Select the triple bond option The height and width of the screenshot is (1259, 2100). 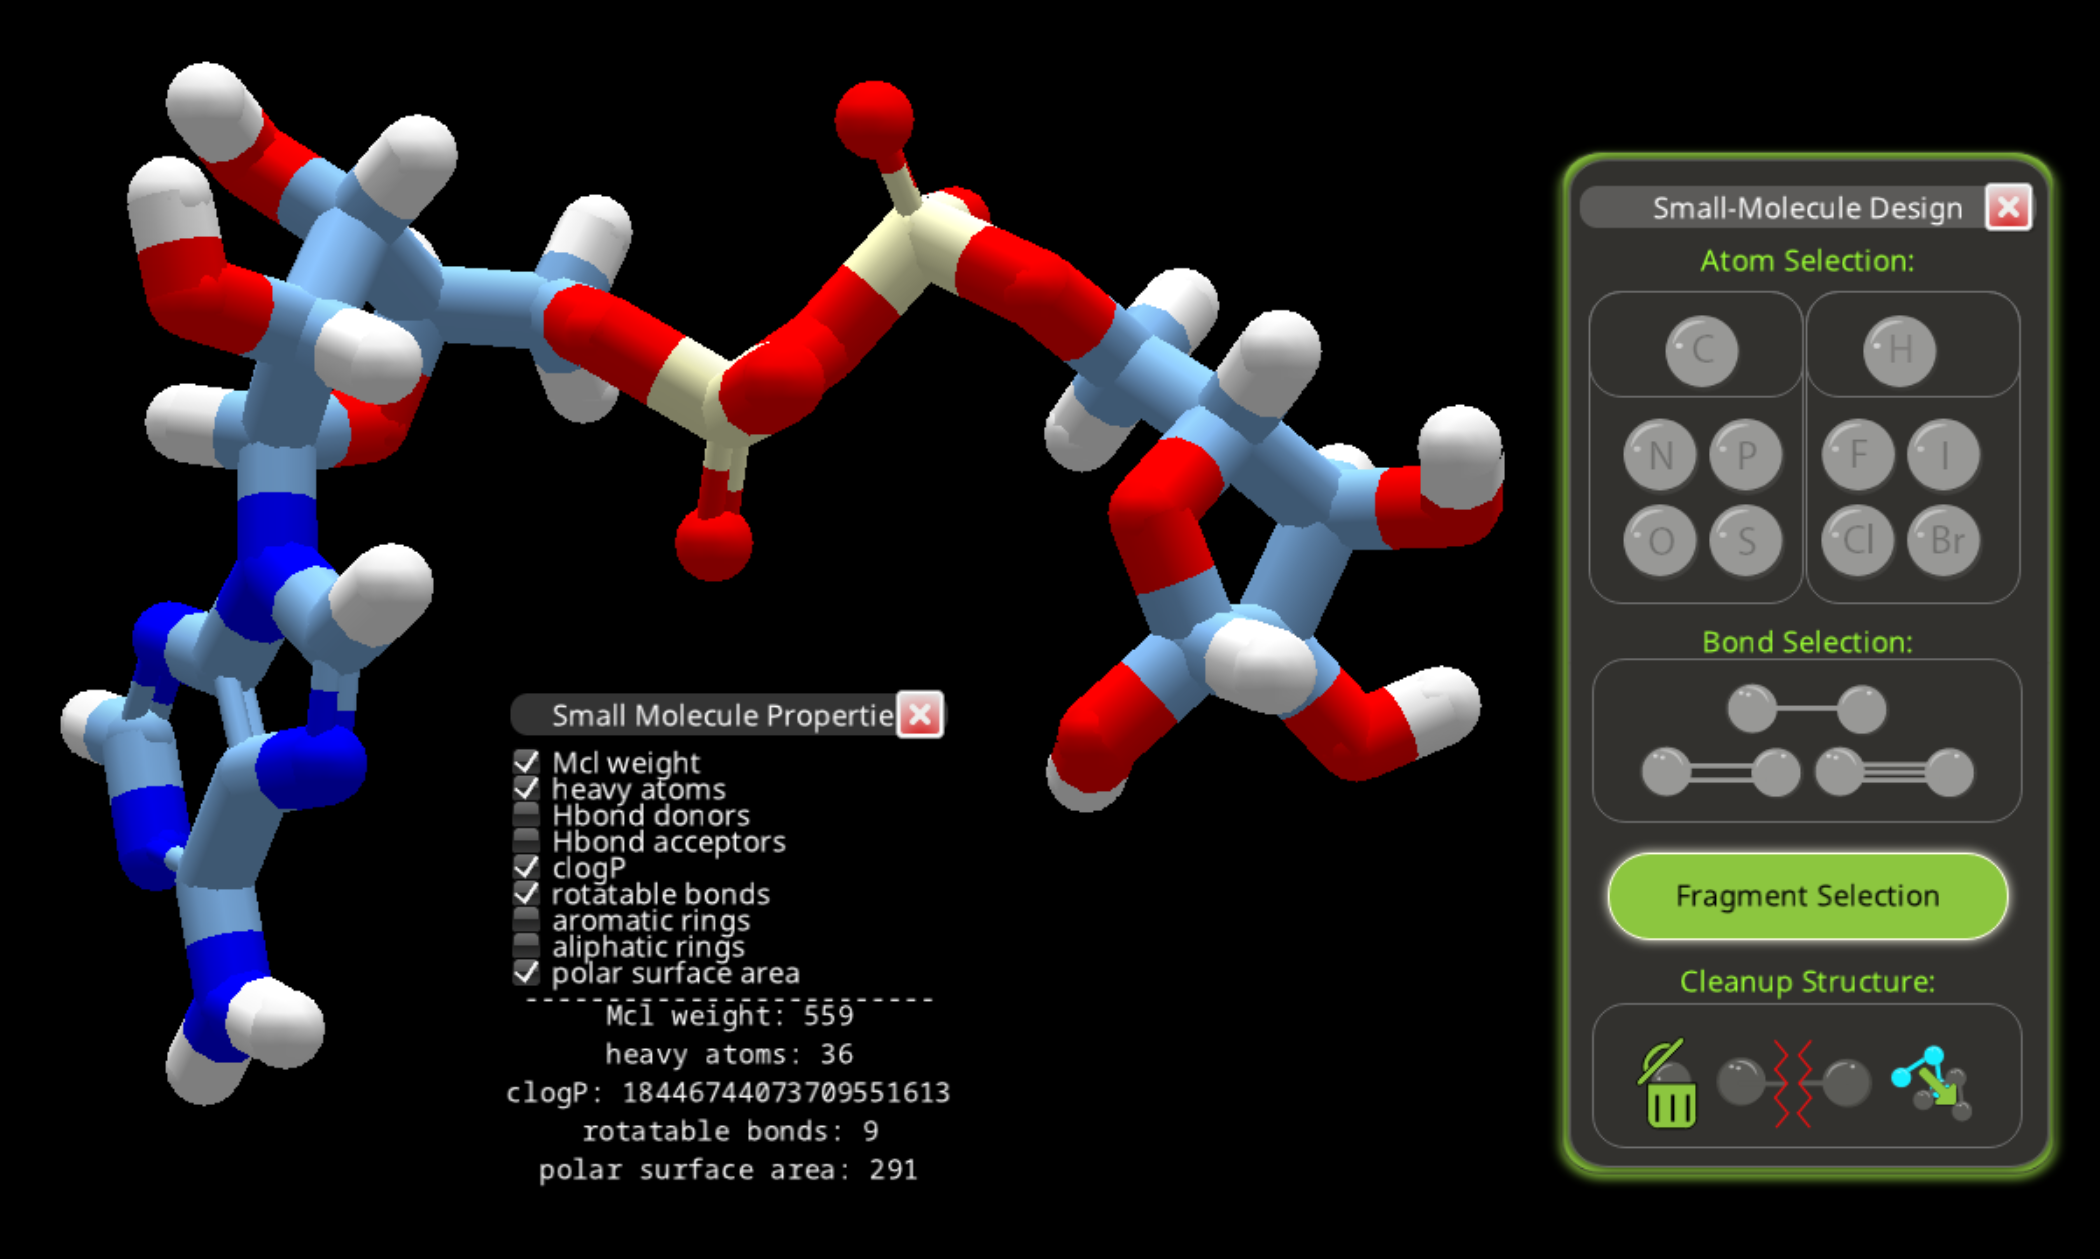point(1893,772)
